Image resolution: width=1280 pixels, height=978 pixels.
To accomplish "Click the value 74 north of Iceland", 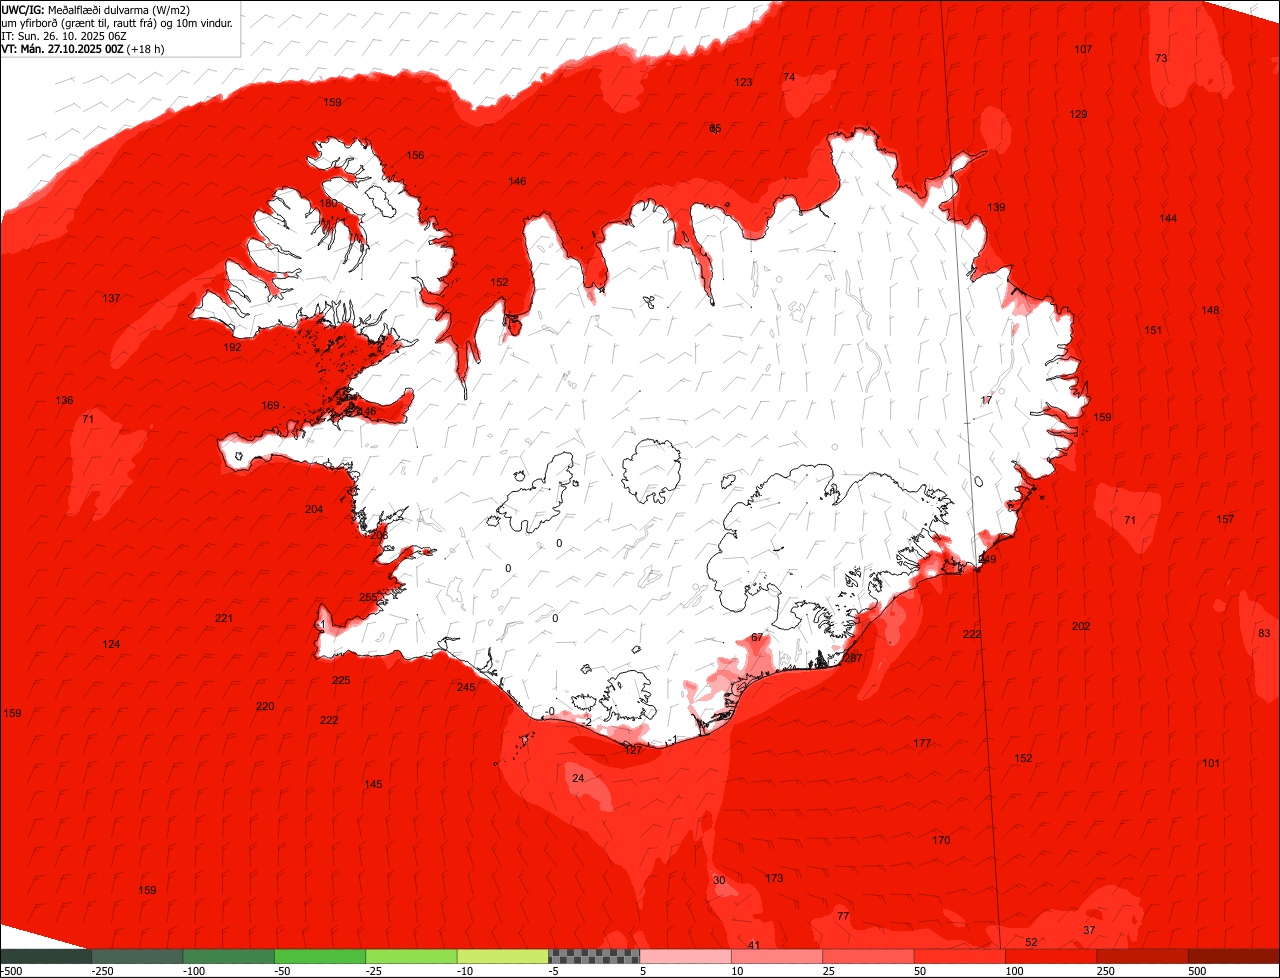I will (789, 77).
